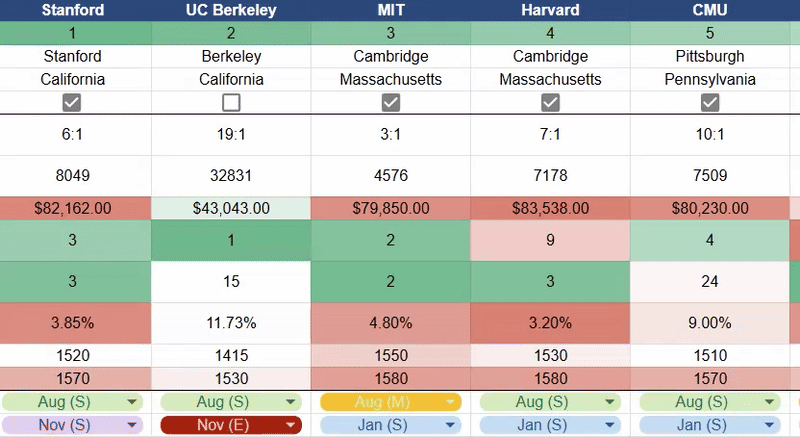Screen dimensions: 800x437
Task: Open CMU's Aug (S) dropdown
Action: [769, 402]
